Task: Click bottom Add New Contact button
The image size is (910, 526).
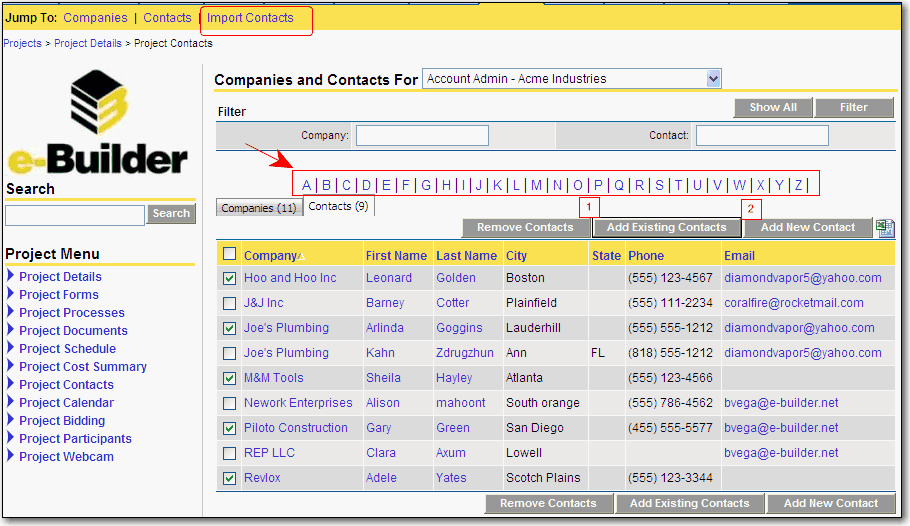Action: click(x=831, y=503)
